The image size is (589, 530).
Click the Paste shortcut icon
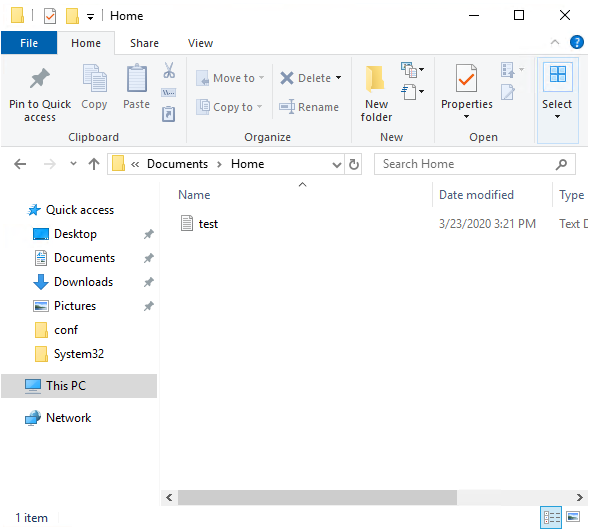pos(168,114)
